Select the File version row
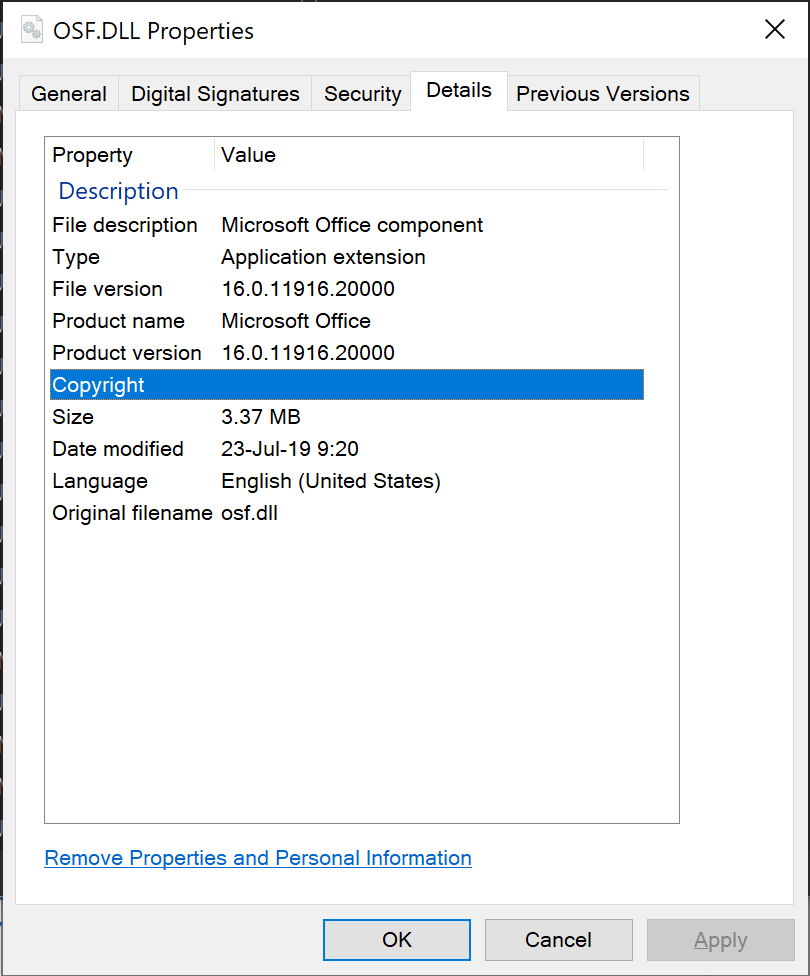The height and width of the screenshot is (976, 810). [x=346, y=289]
